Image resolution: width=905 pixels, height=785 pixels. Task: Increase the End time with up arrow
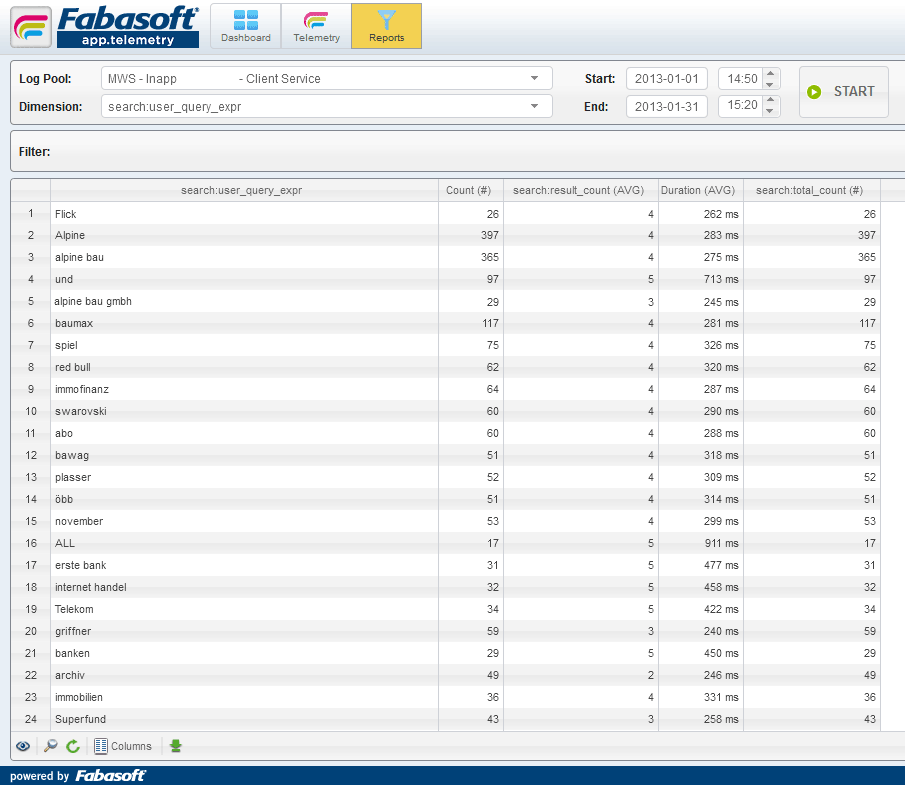pos(770,100)
